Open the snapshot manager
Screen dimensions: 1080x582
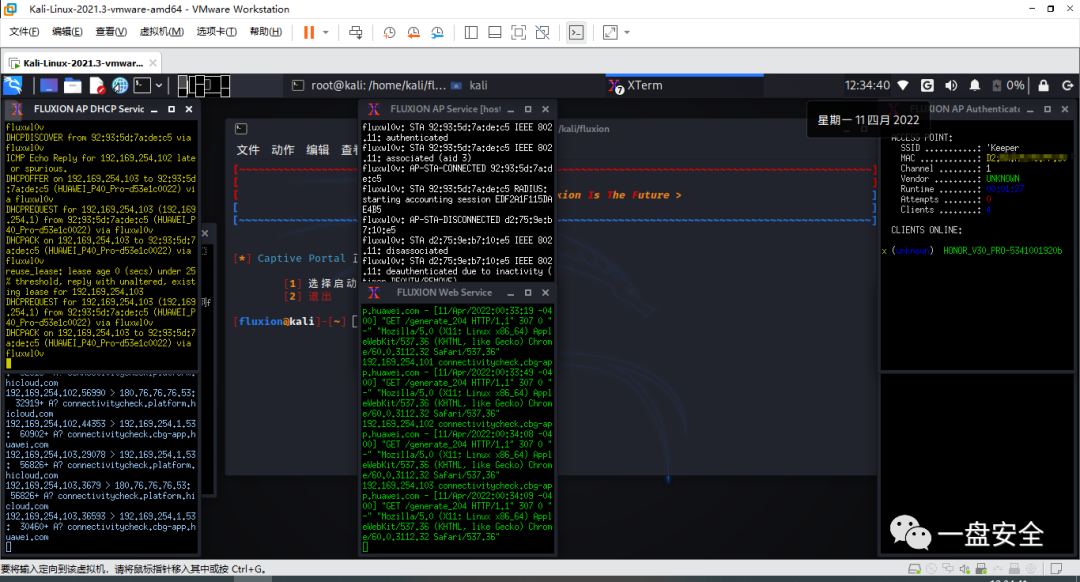point(437,32)
